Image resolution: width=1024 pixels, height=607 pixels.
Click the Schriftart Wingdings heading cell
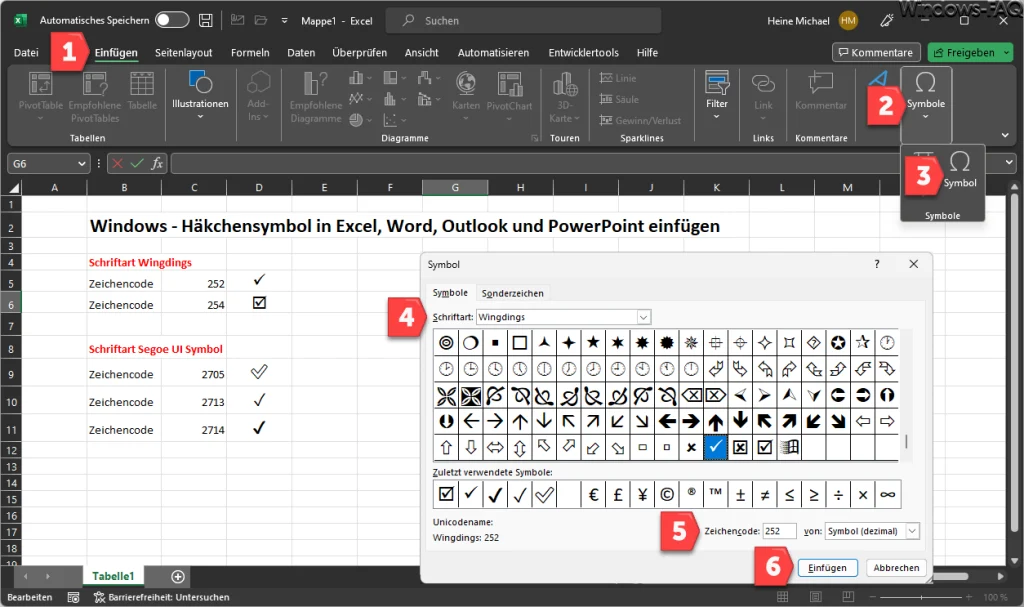click(x=140, y=263)
